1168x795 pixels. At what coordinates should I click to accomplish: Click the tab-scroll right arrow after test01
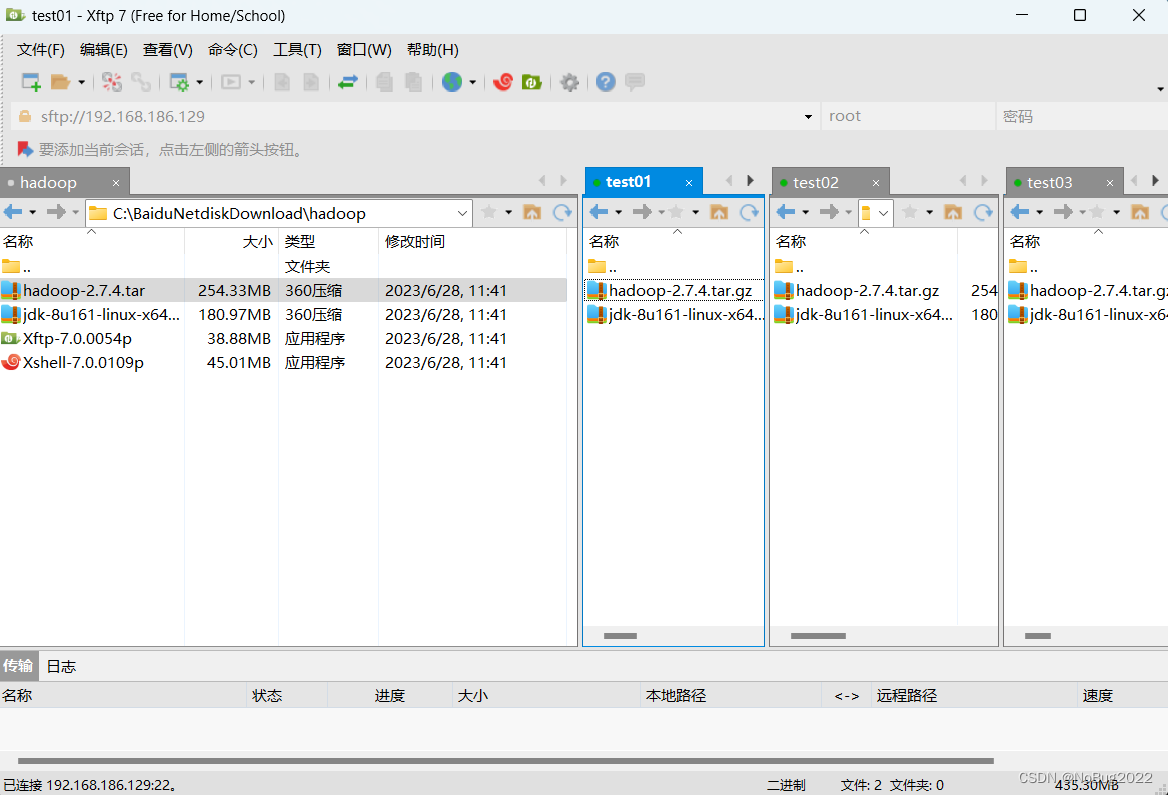750,180
